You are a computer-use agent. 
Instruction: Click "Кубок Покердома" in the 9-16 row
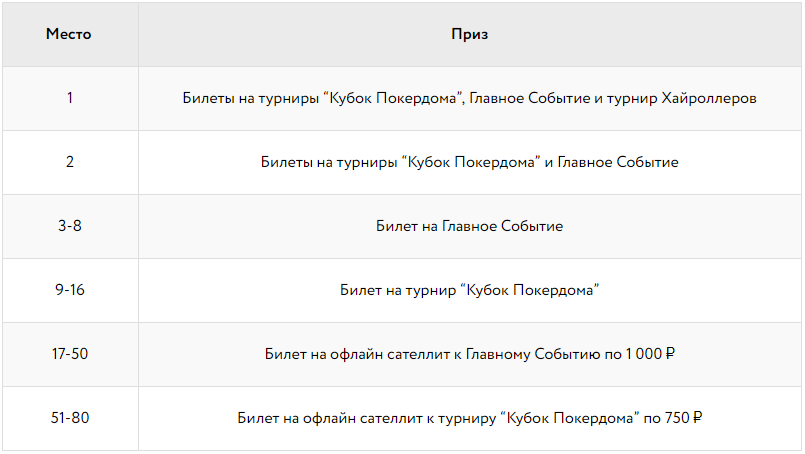pyautogui.click(x=531, y=290)
